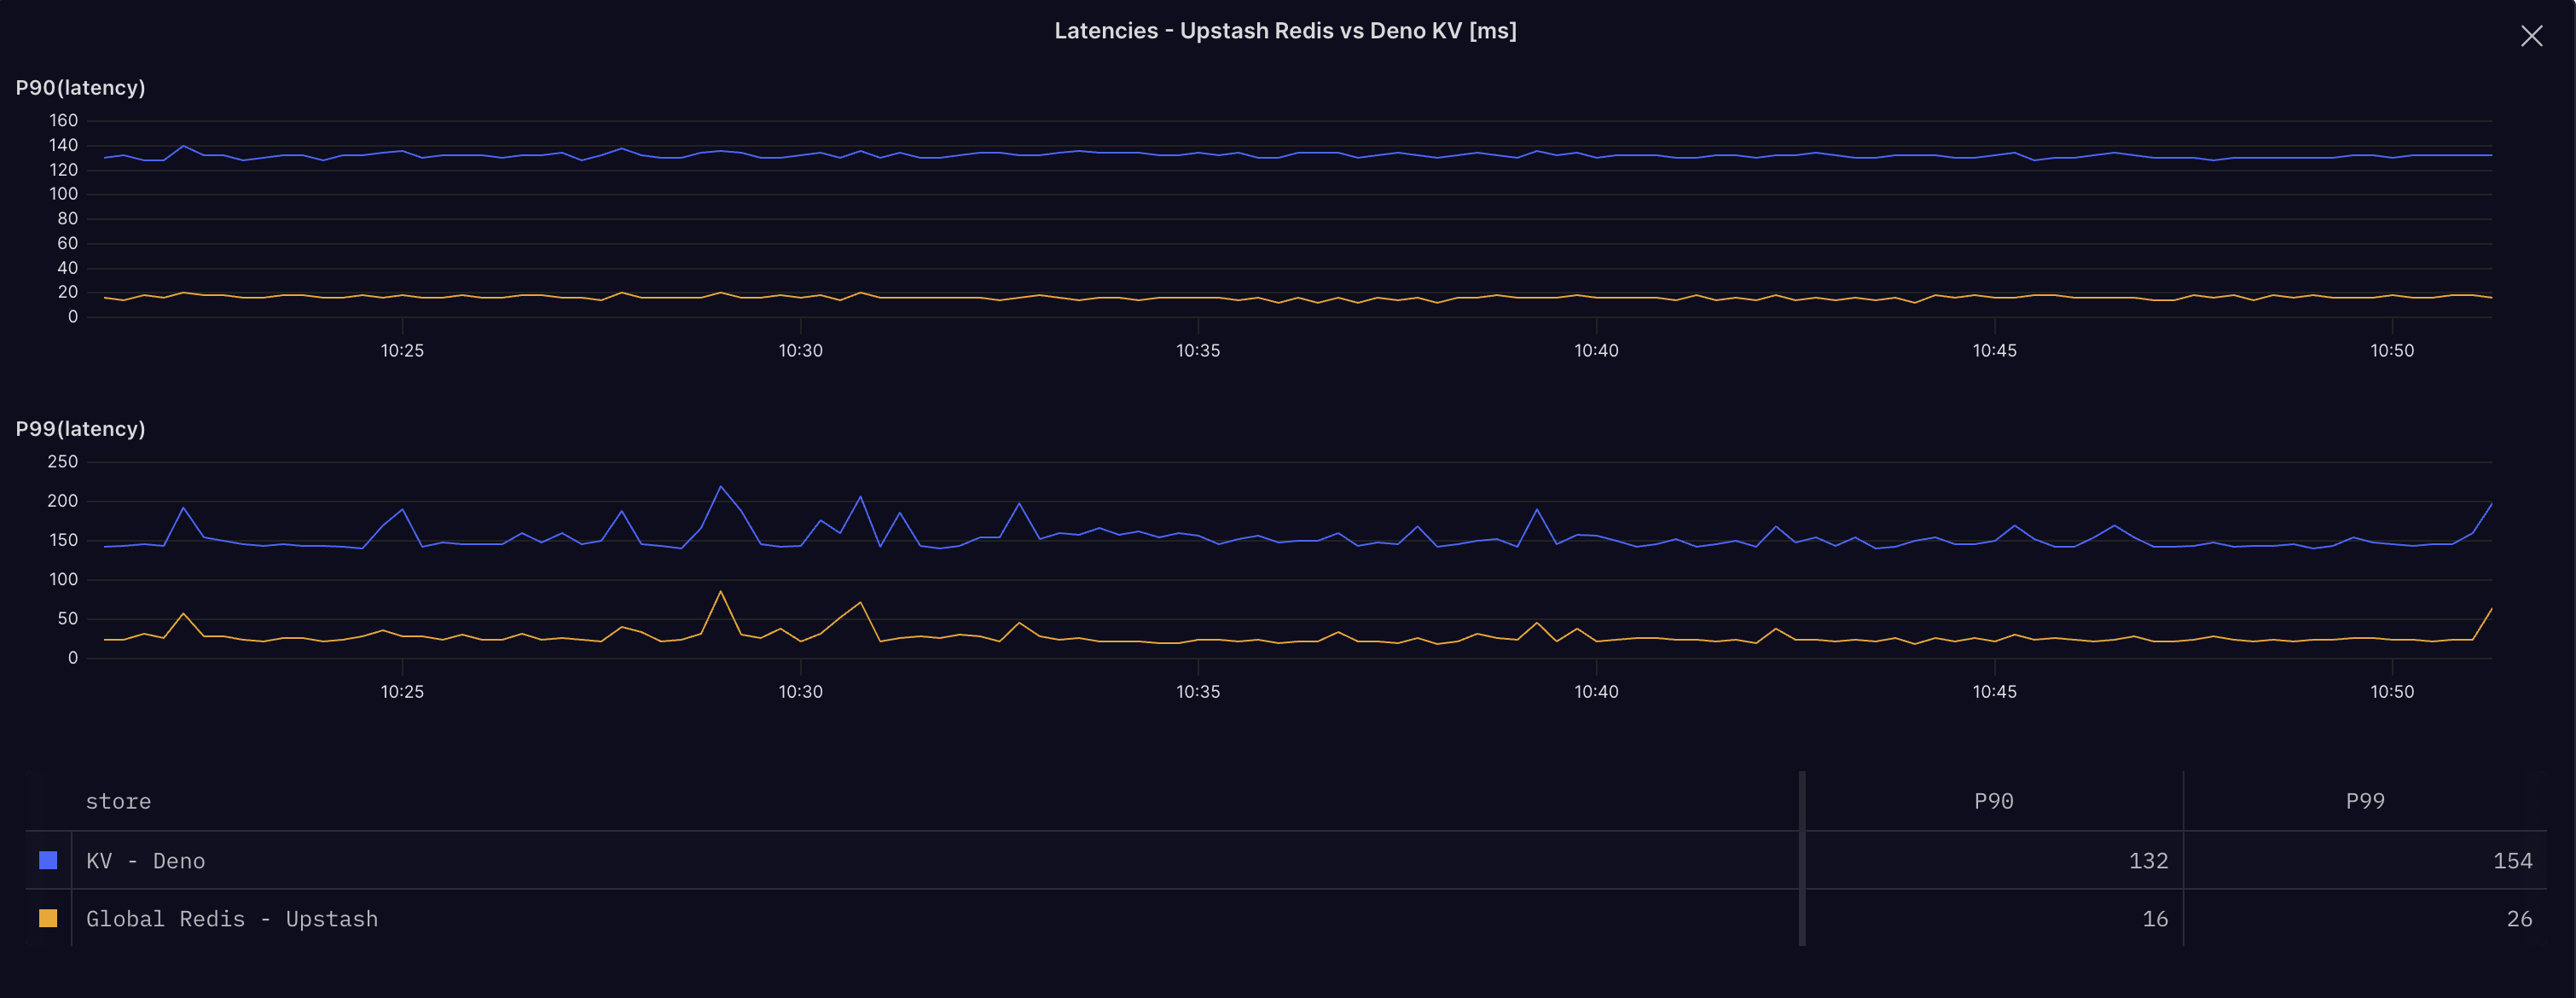
Task: Click 10:30 marker on P90 chart axis
Action: point(800,351)
